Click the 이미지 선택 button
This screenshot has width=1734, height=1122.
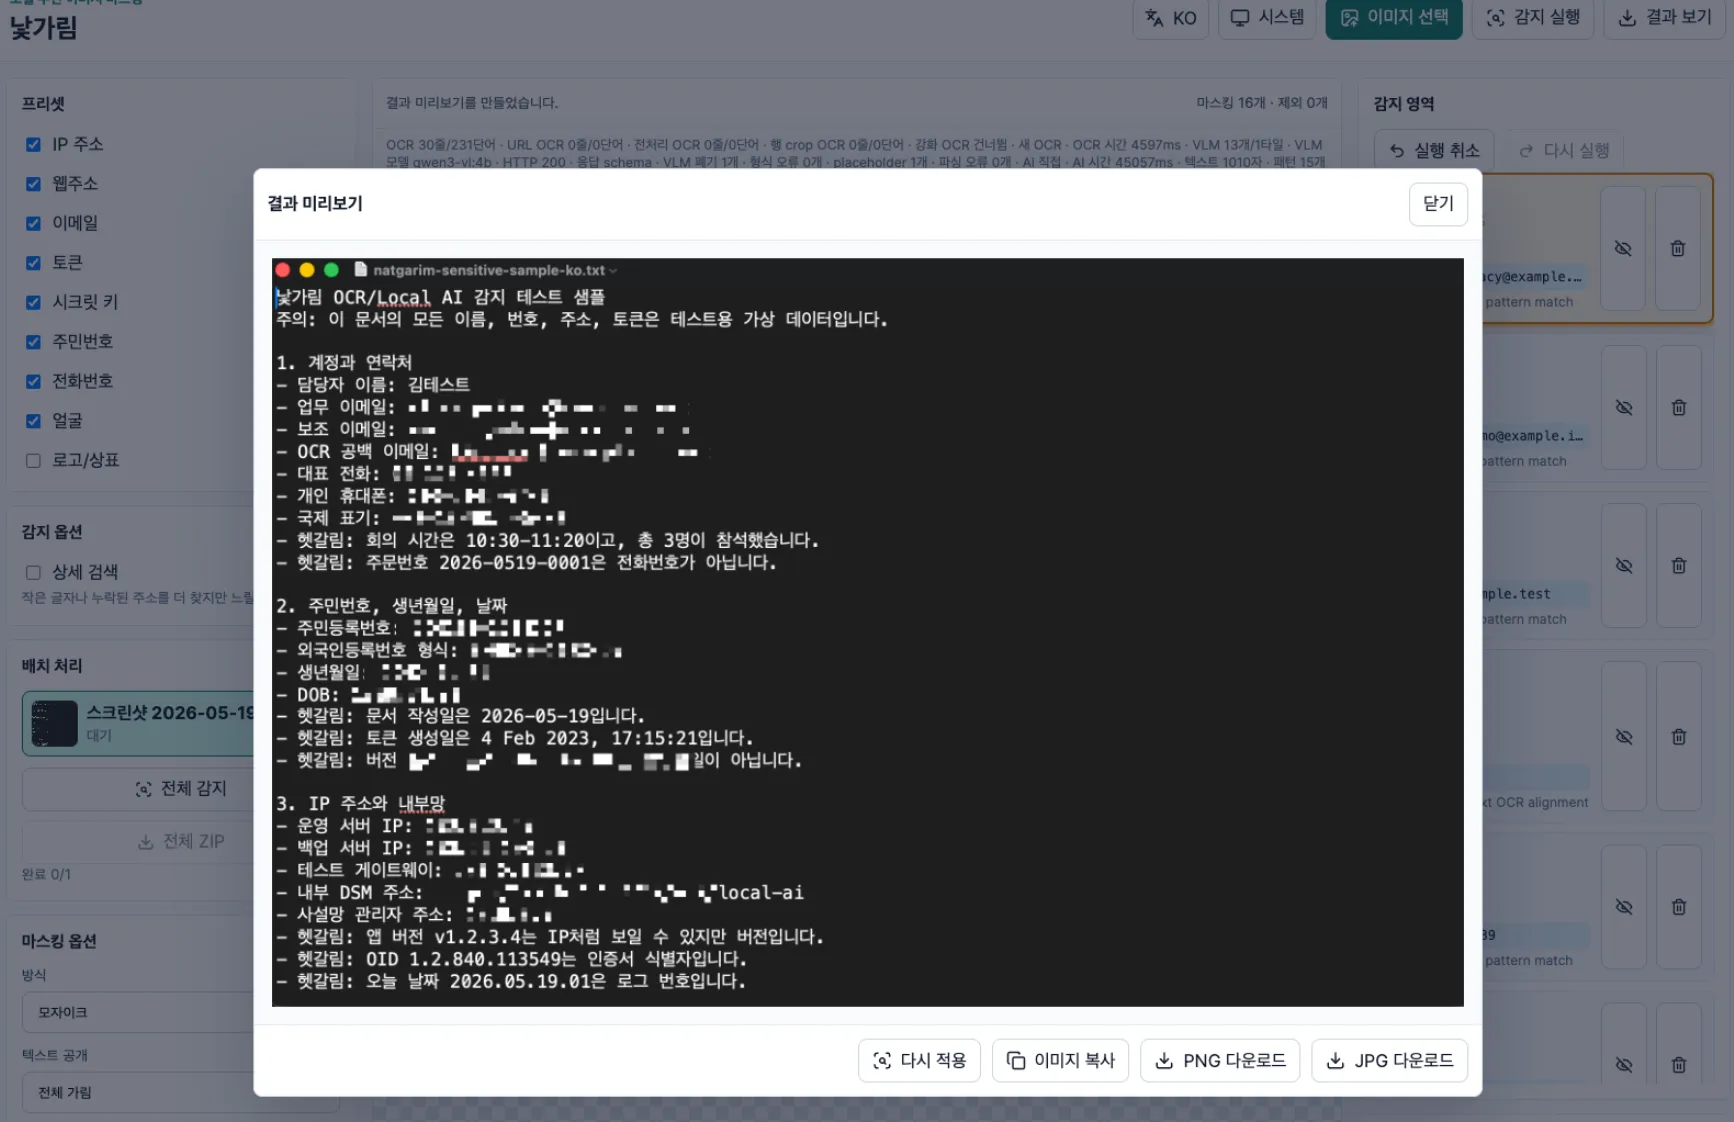1394,18
